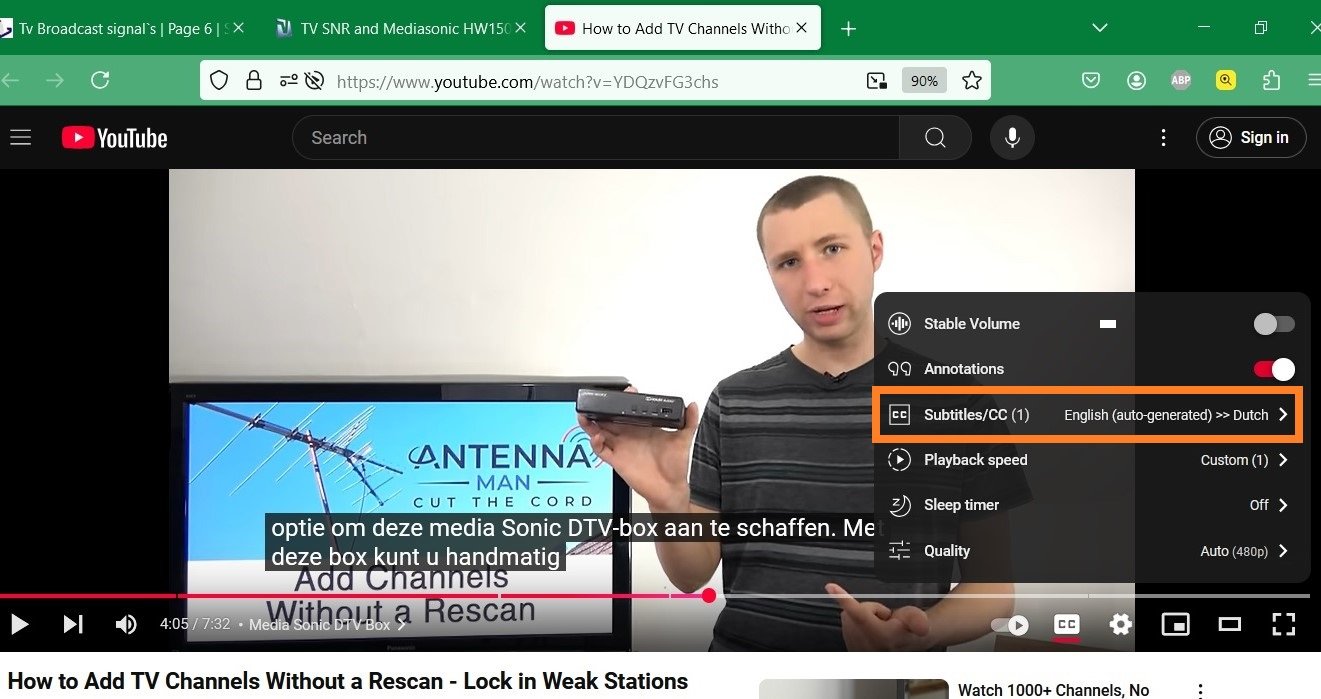Open a new browser tab
The height and width of the screenshot is (699, 1321).
pyautogui.click(x=848, y=29)
